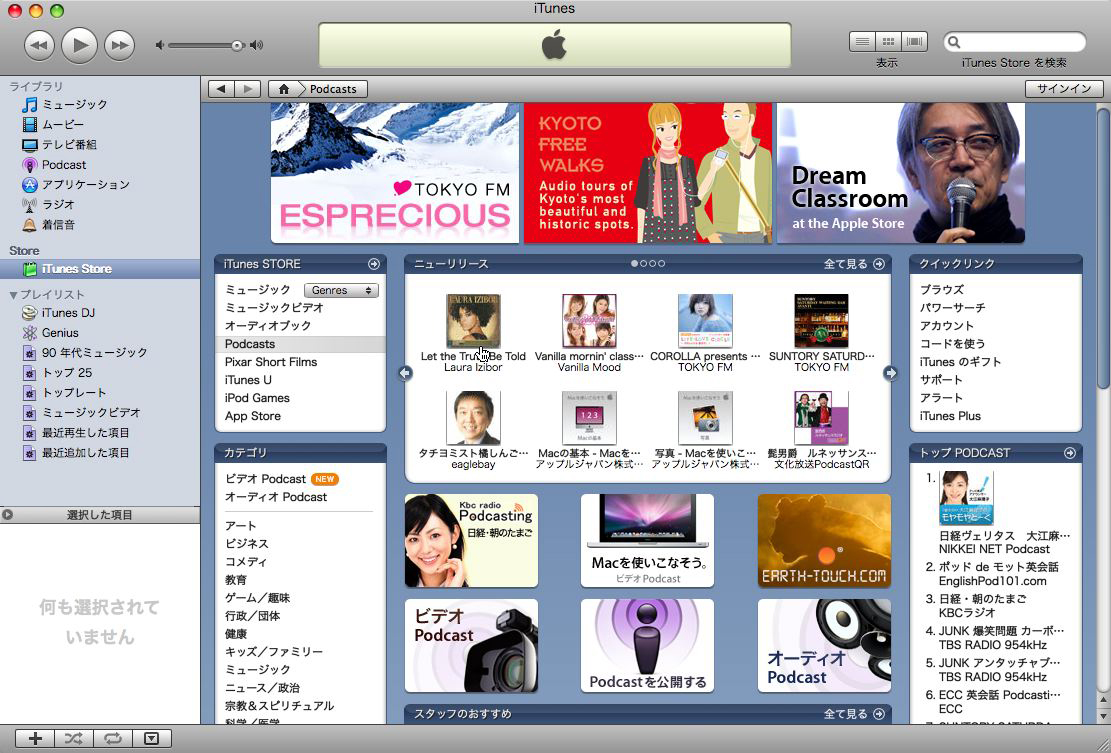
Task: Select Pixar Short Films link
Action: 271,362
